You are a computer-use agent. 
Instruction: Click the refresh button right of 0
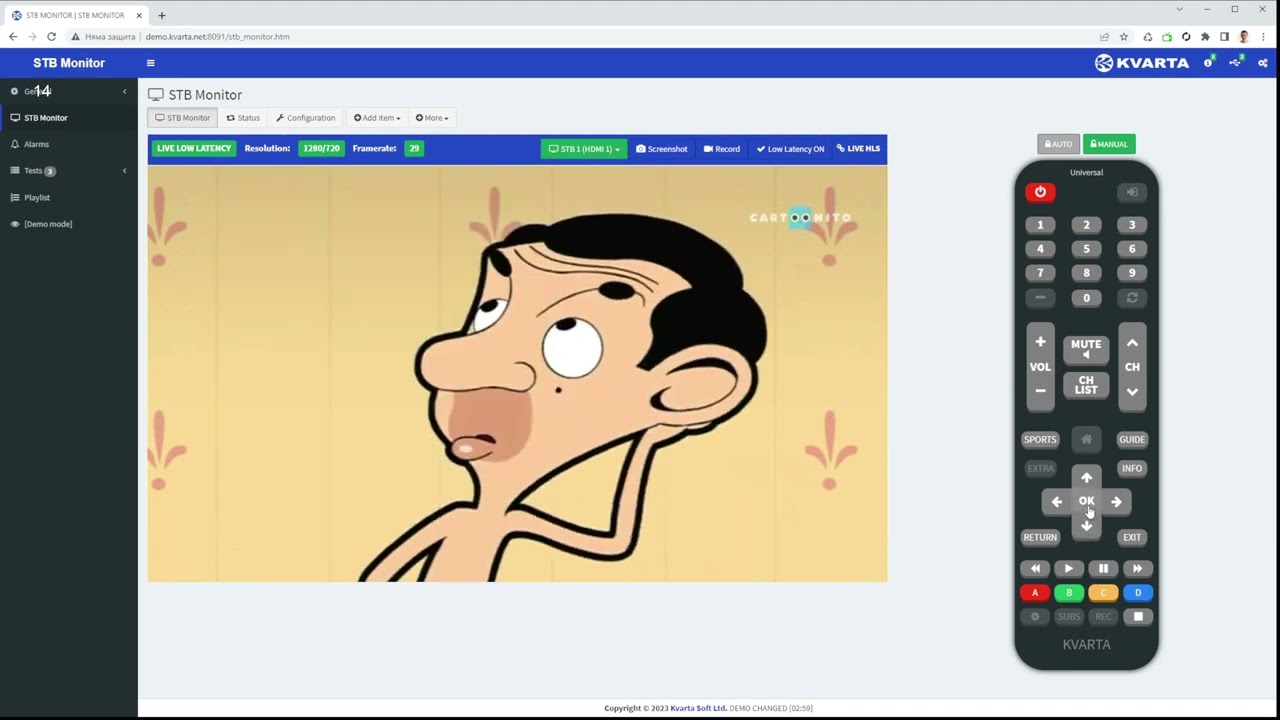pyautogui.click(x=1132, y=298)
